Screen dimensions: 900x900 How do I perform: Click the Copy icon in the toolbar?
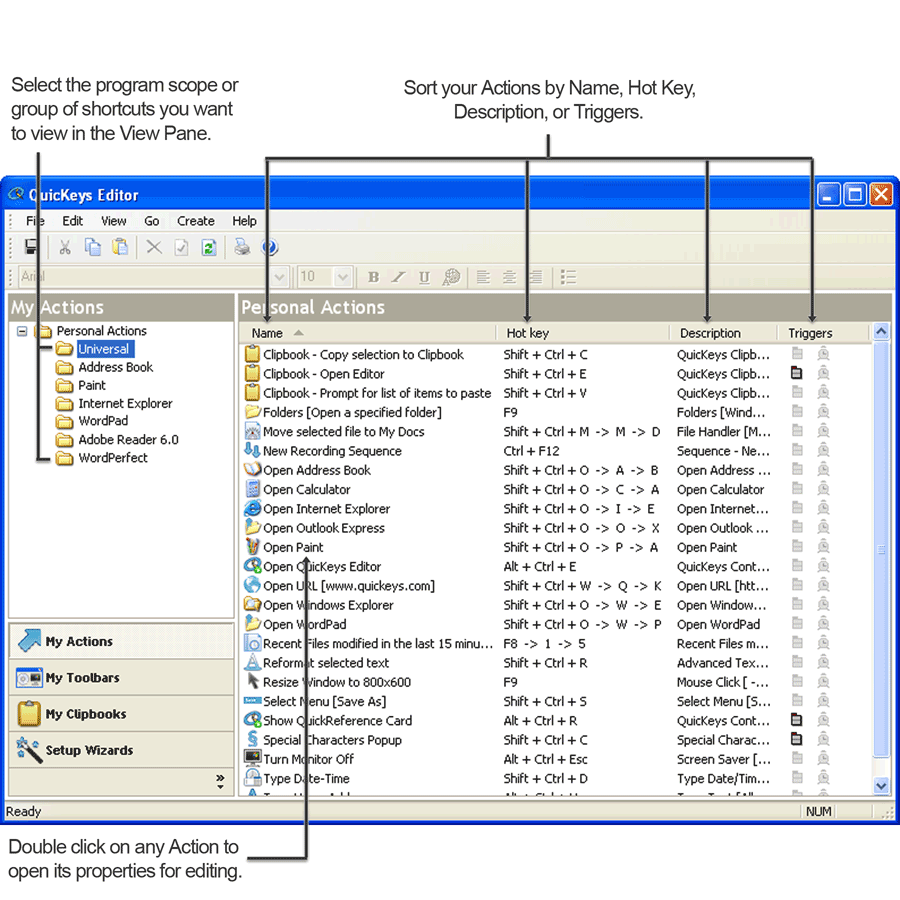[93, 247]
